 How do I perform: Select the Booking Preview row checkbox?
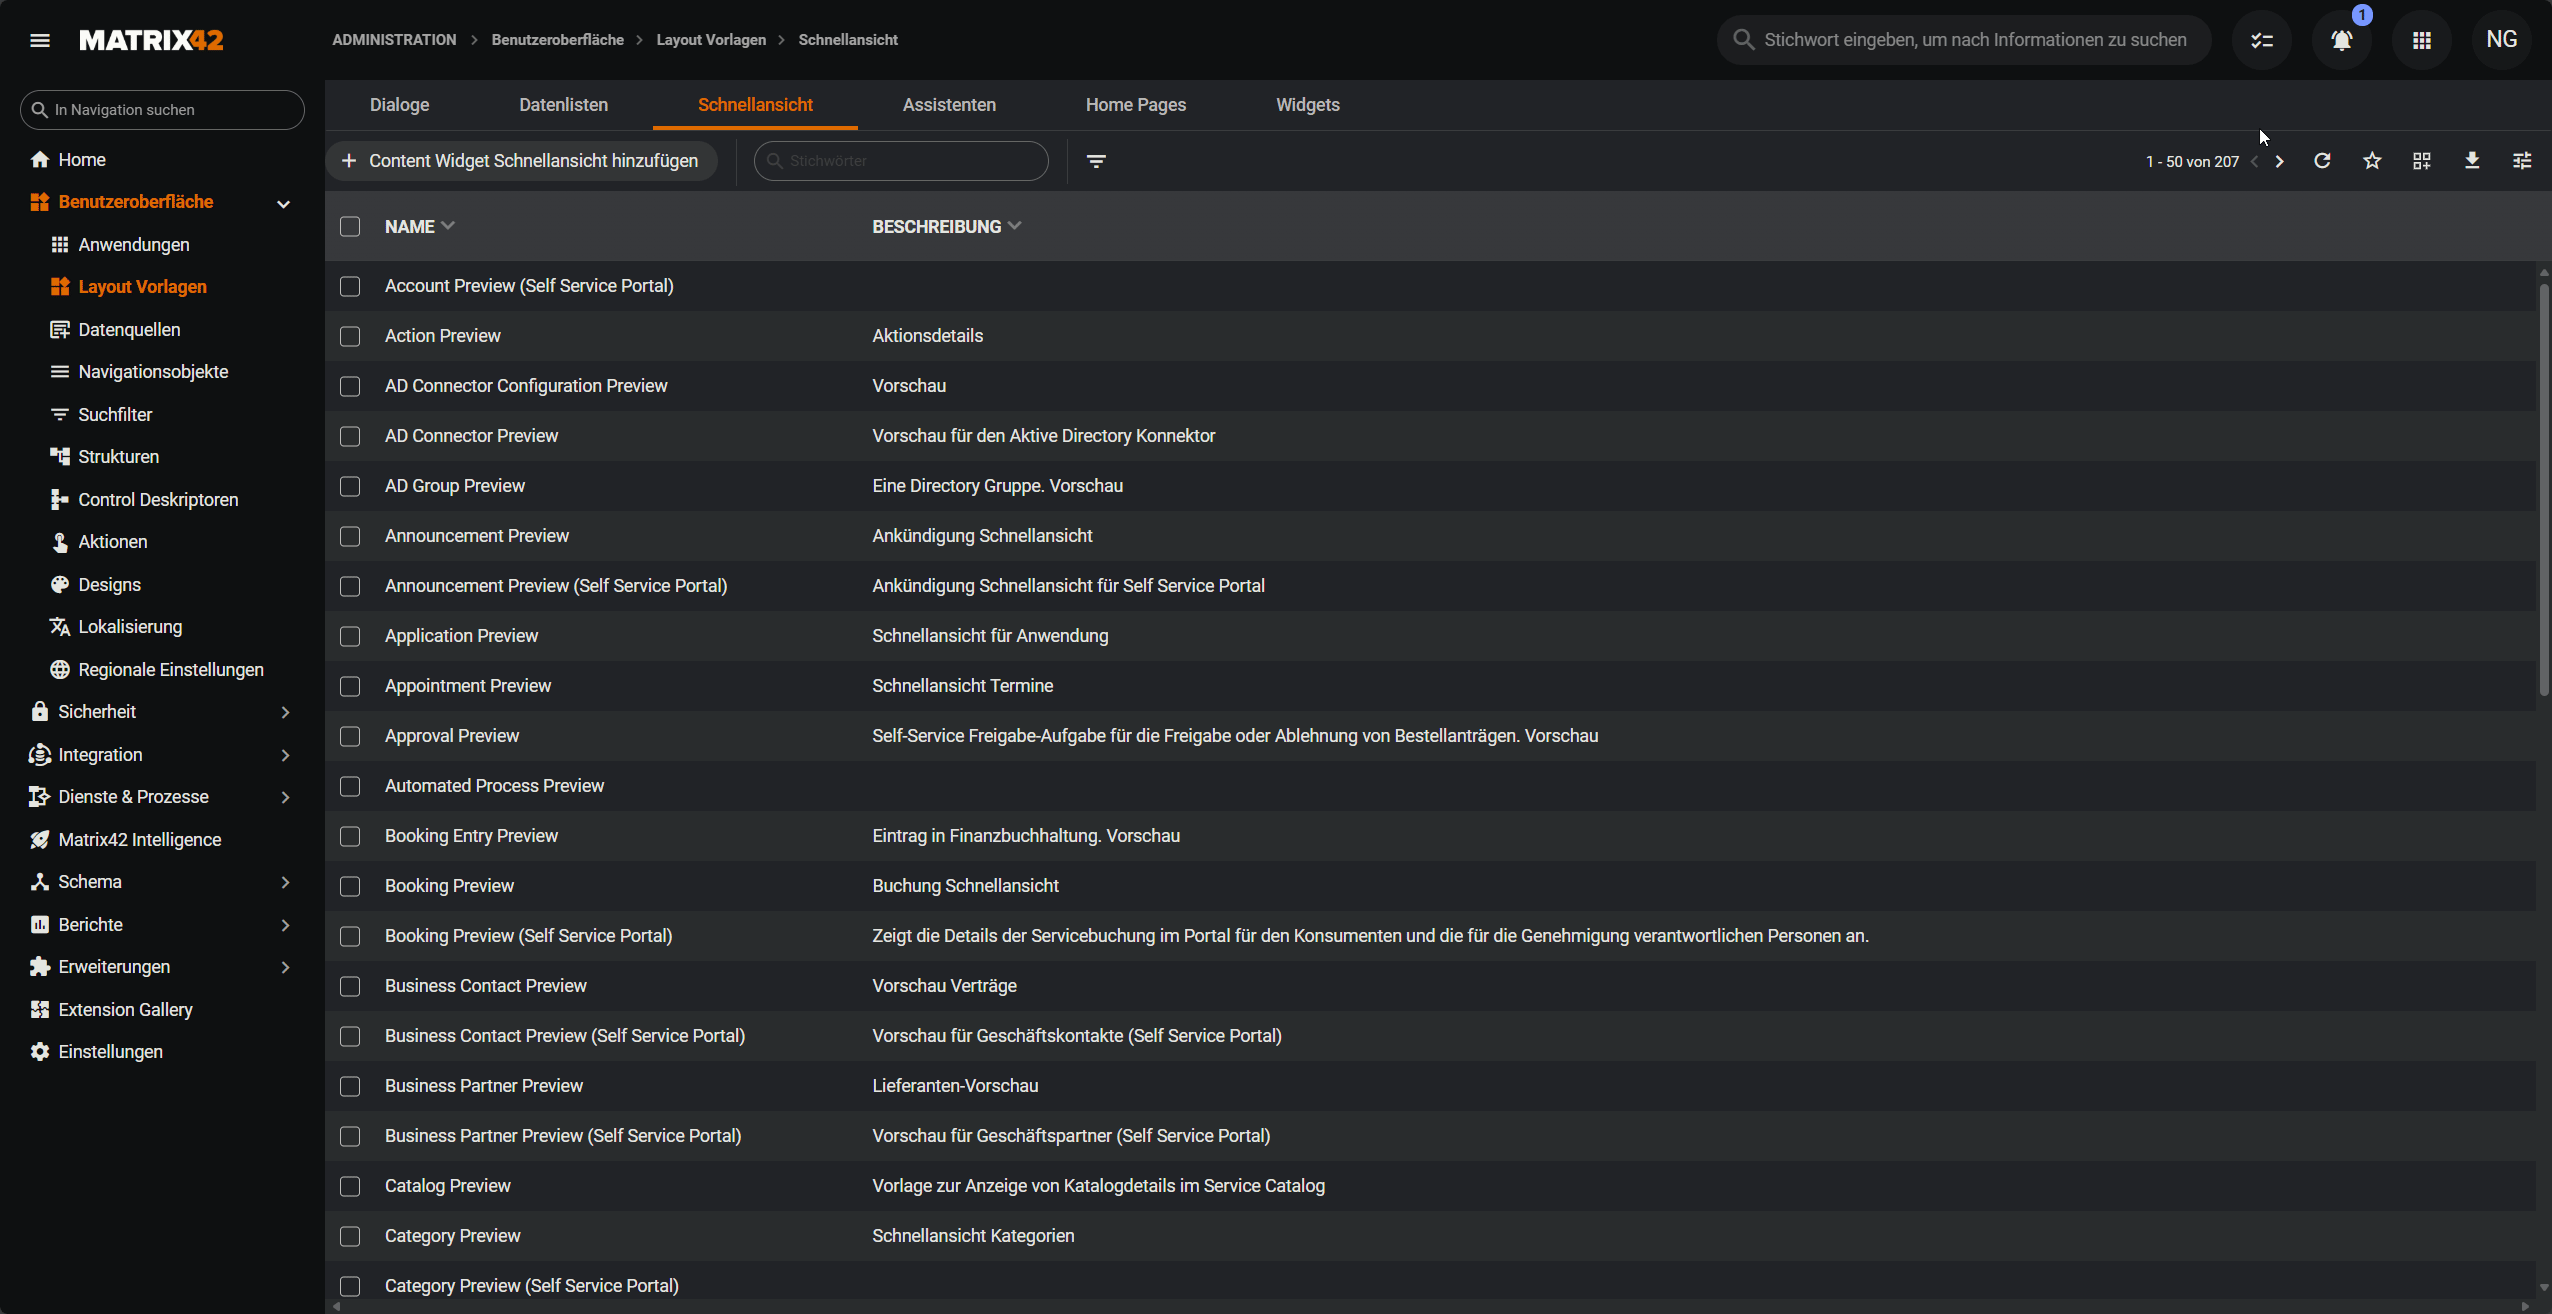[350, 886]
